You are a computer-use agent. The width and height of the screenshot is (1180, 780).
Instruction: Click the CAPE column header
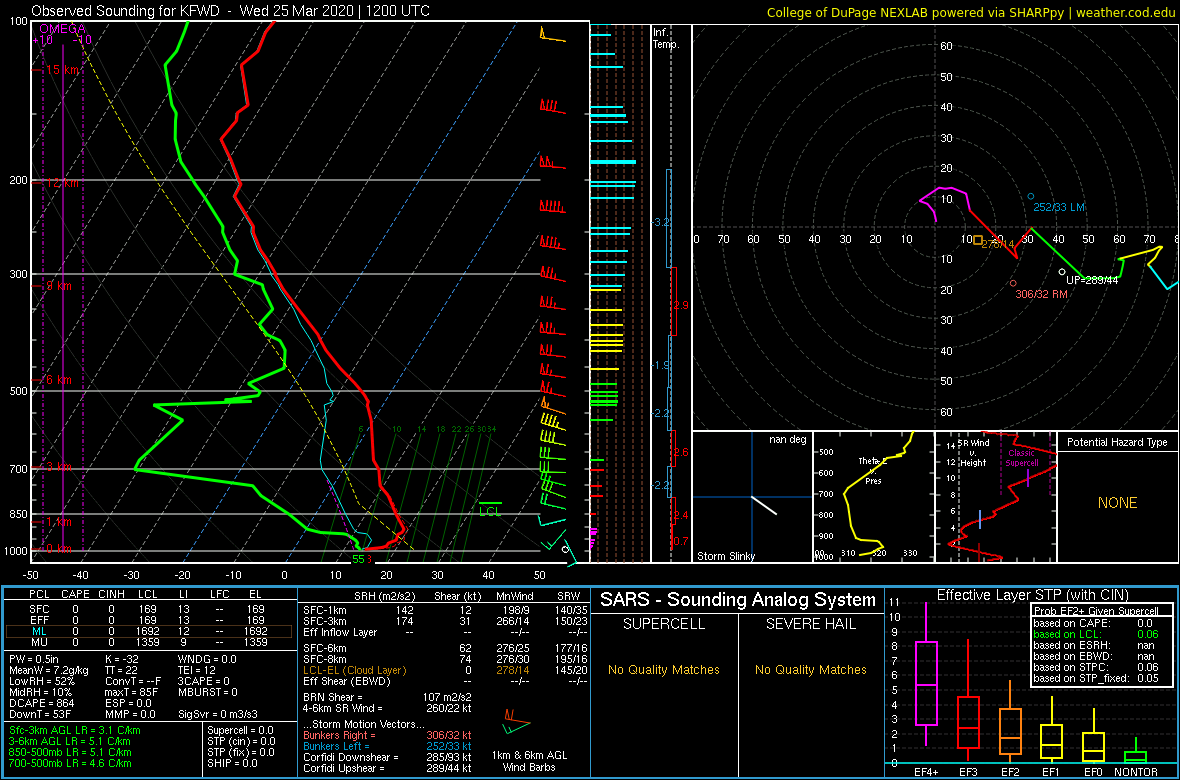[75, 596]
